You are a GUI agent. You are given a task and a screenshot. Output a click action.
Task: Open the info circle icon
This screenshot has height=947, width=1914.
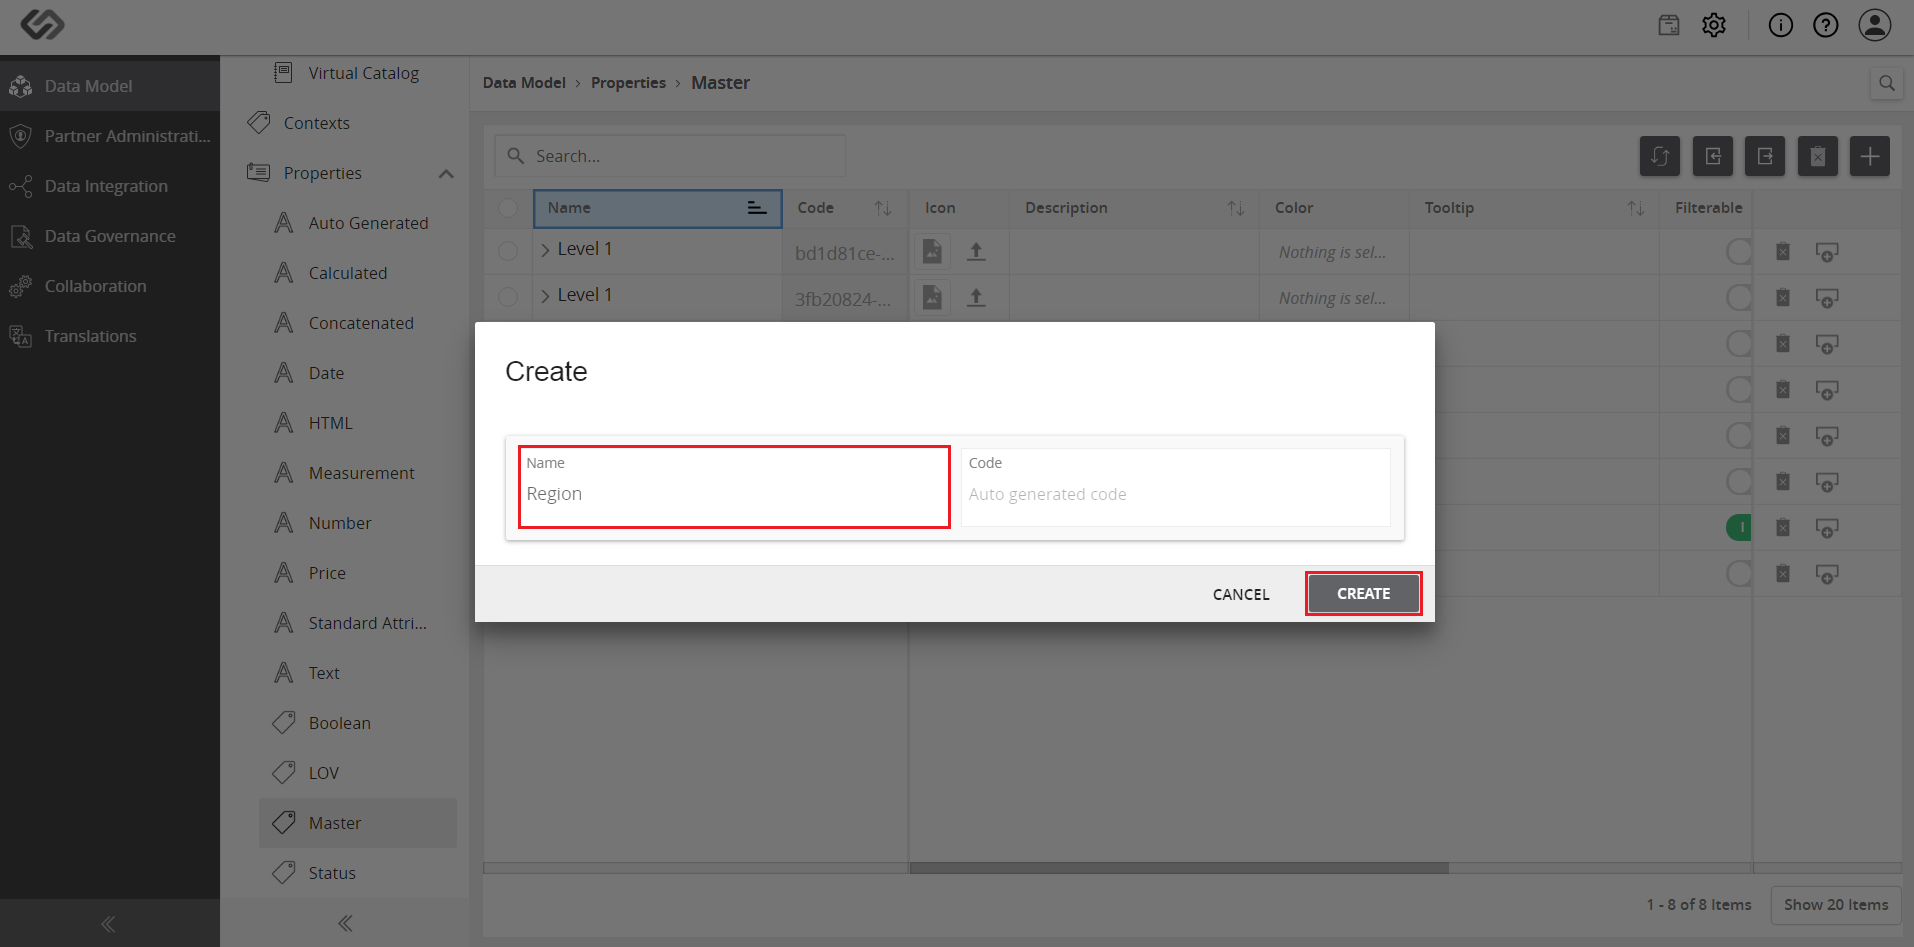1781,25
